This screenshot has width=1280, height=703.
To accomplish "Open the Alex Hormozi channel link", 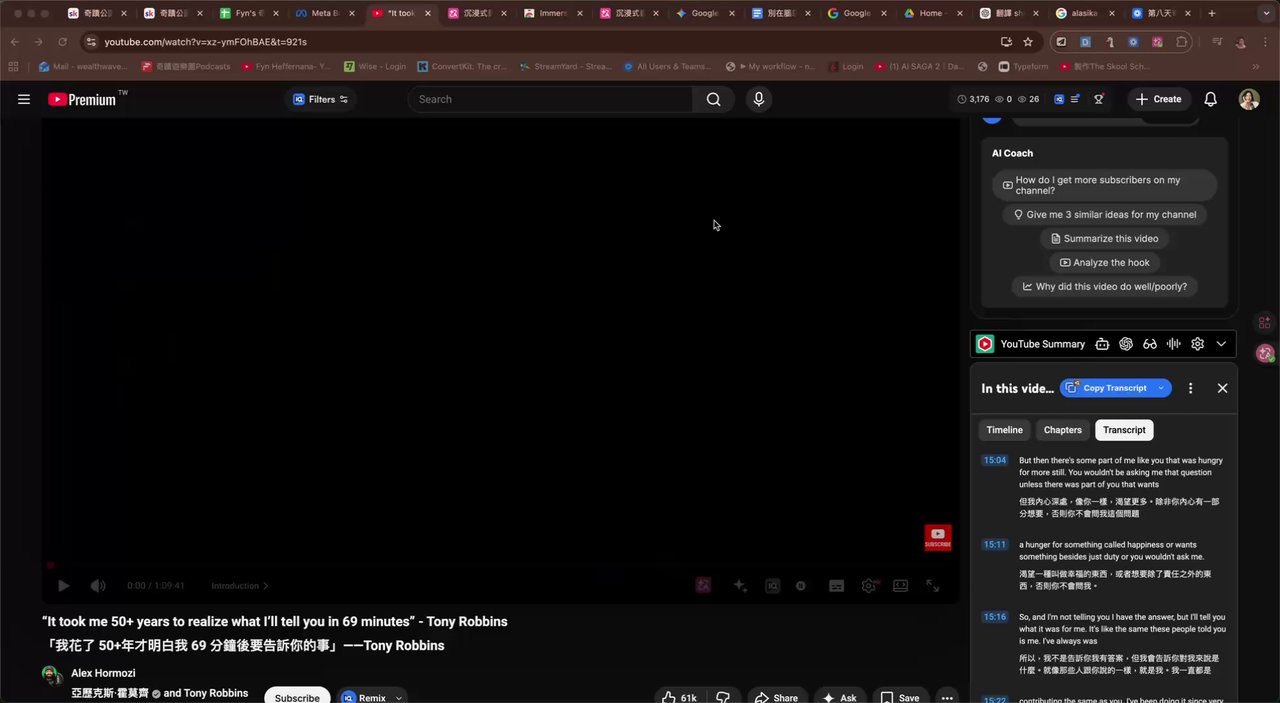I will click(x=103, y=673).
